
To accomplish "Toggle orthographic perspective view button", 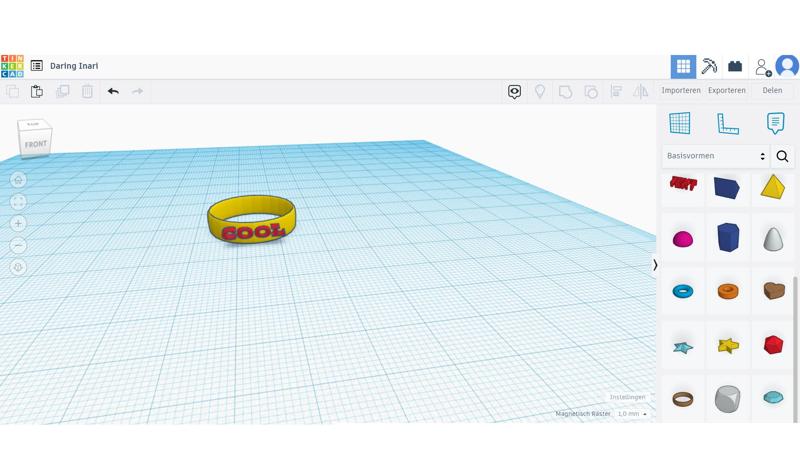I will (18, 267).
